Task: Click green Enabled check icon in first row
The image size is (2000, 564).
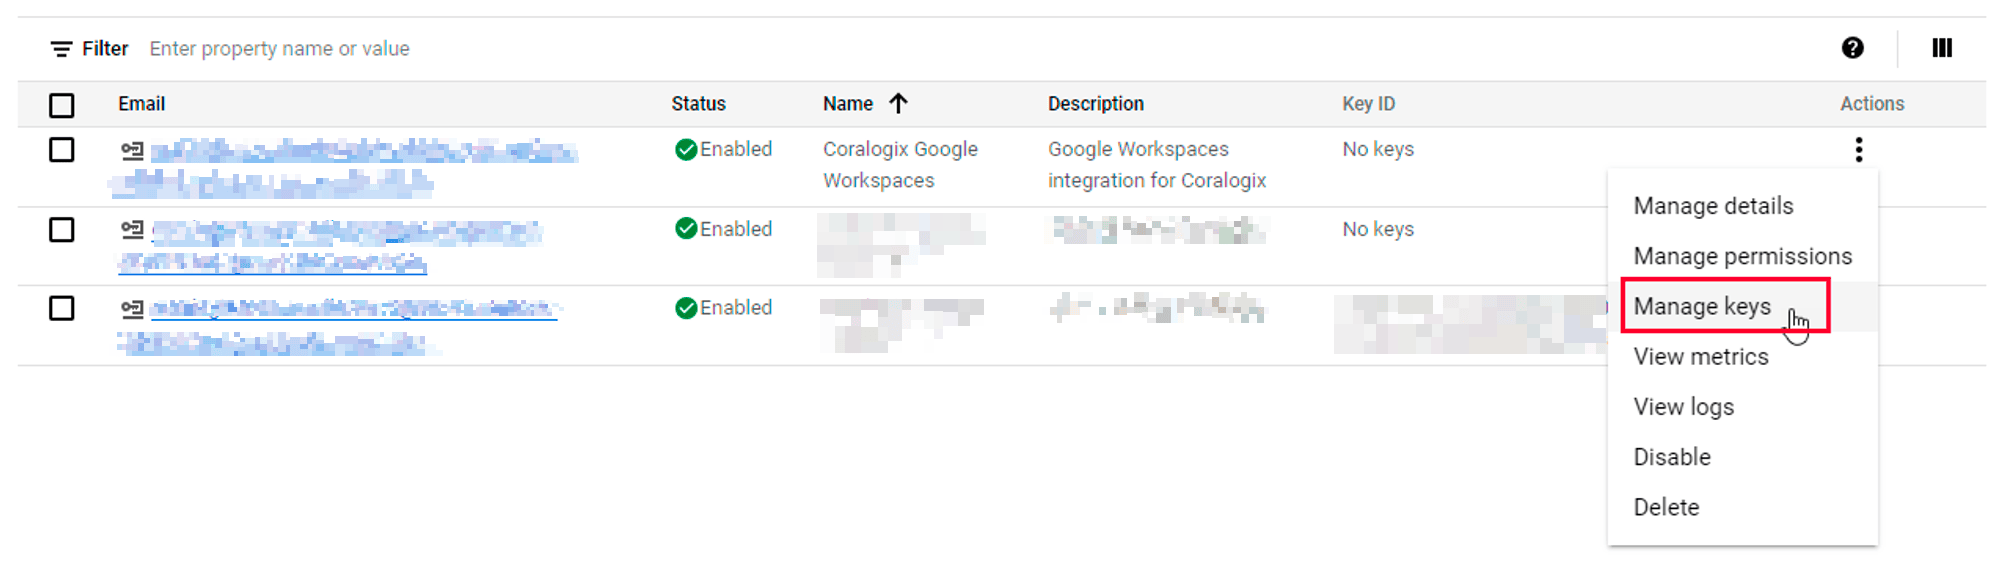Action: point(686,150)
